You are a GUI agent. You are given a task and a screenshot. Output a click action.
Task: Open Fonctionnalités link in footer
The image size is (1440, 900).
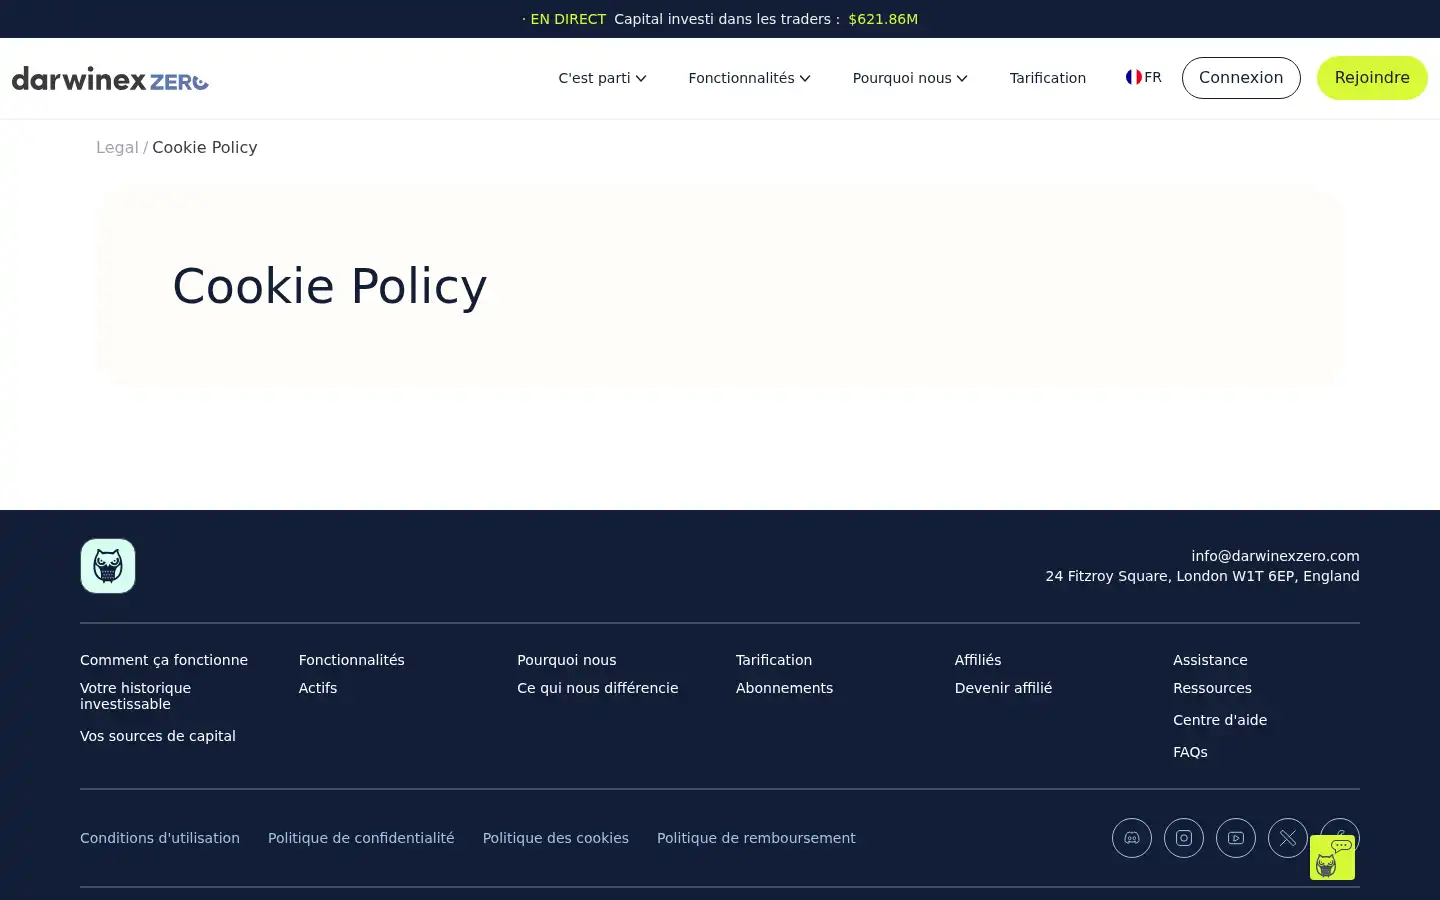click(x=352, y=660)
